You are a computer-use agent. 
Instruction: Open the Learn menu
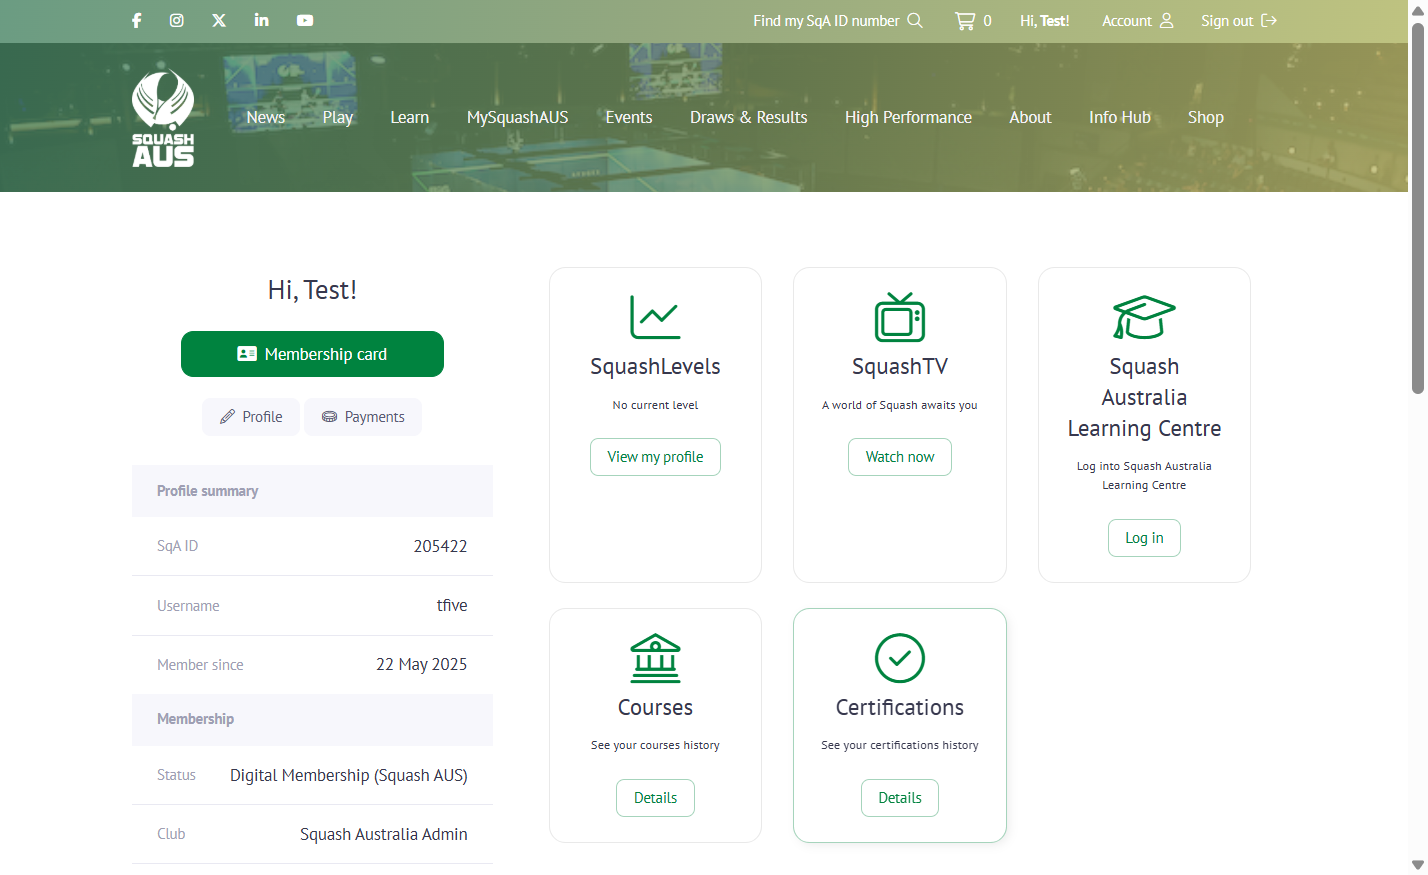click(x=410, y=117)
